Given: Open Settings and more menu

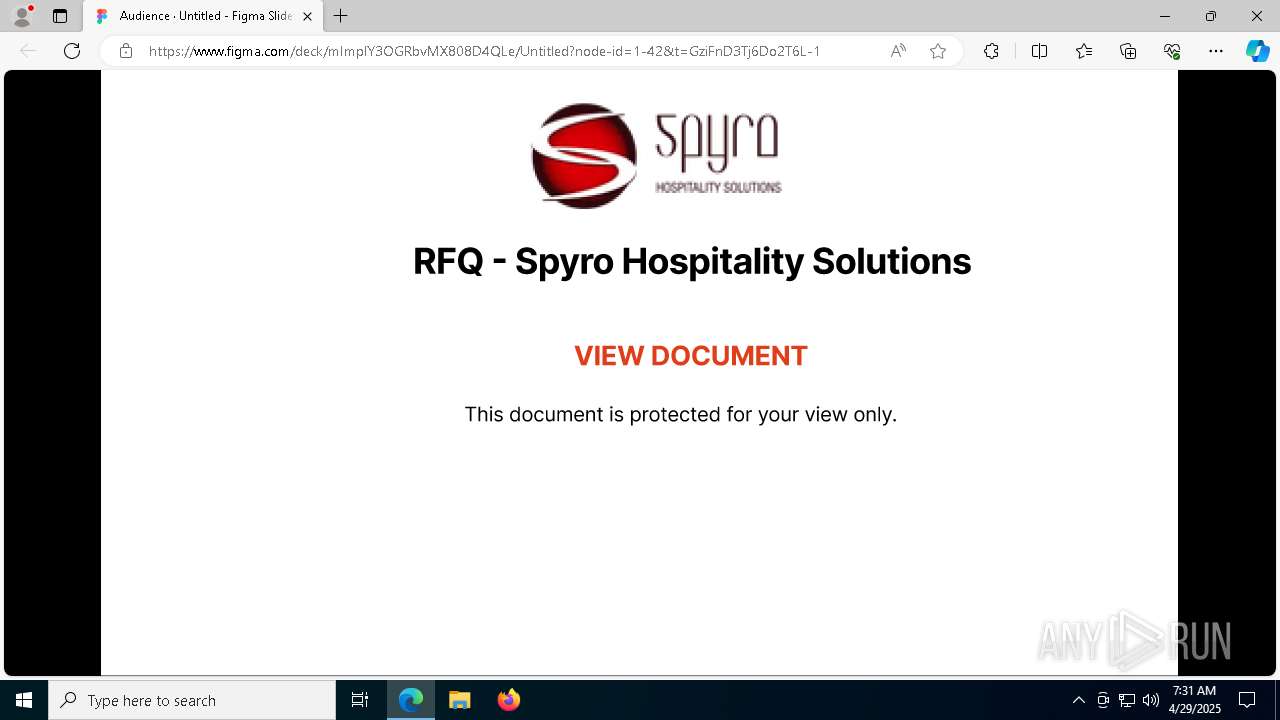Looking at the screenshot, I should point(1216,51).
